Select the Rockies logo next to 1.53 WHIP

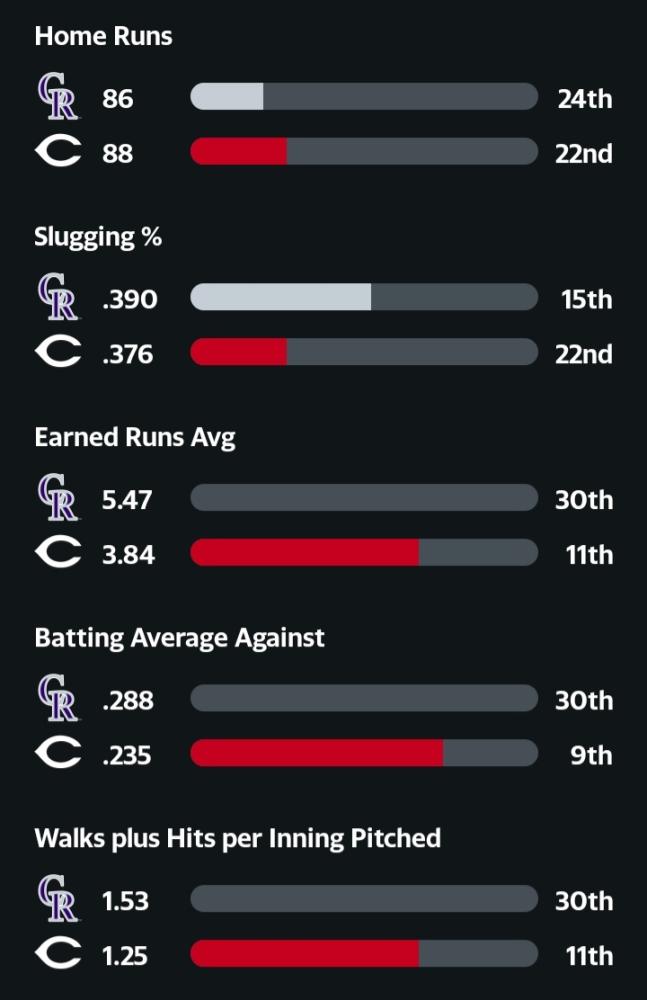tap(57, 898)
